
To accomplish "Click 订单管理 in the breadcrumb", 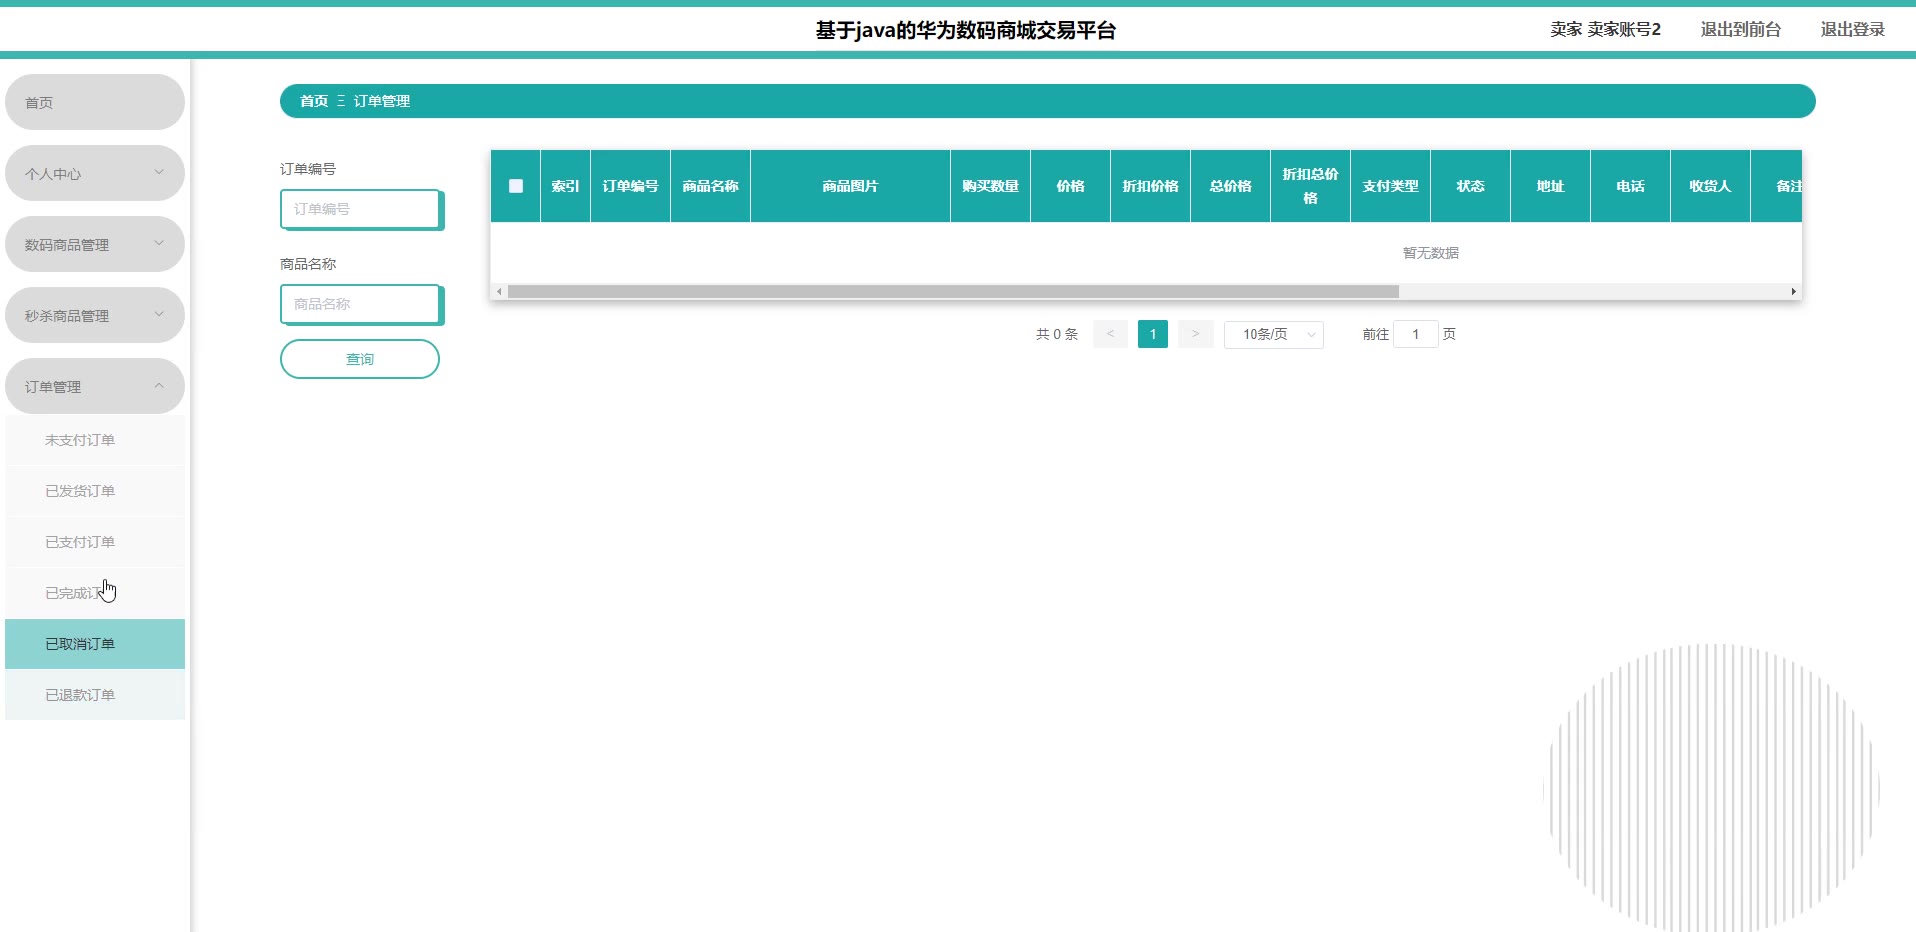I will (382, 101).
